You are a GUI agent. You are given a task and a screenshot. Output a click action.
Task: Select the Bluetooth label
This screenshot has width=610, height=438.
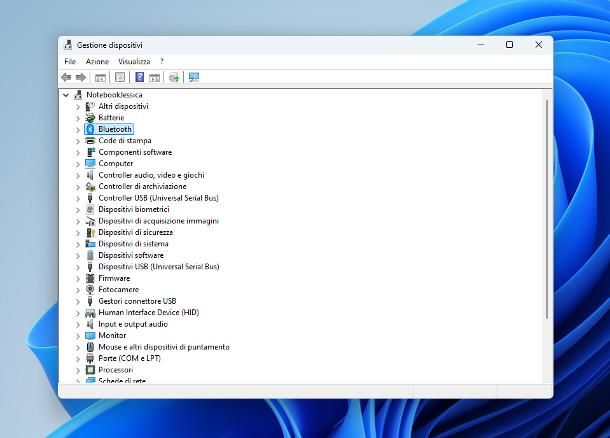click(115, 129)
